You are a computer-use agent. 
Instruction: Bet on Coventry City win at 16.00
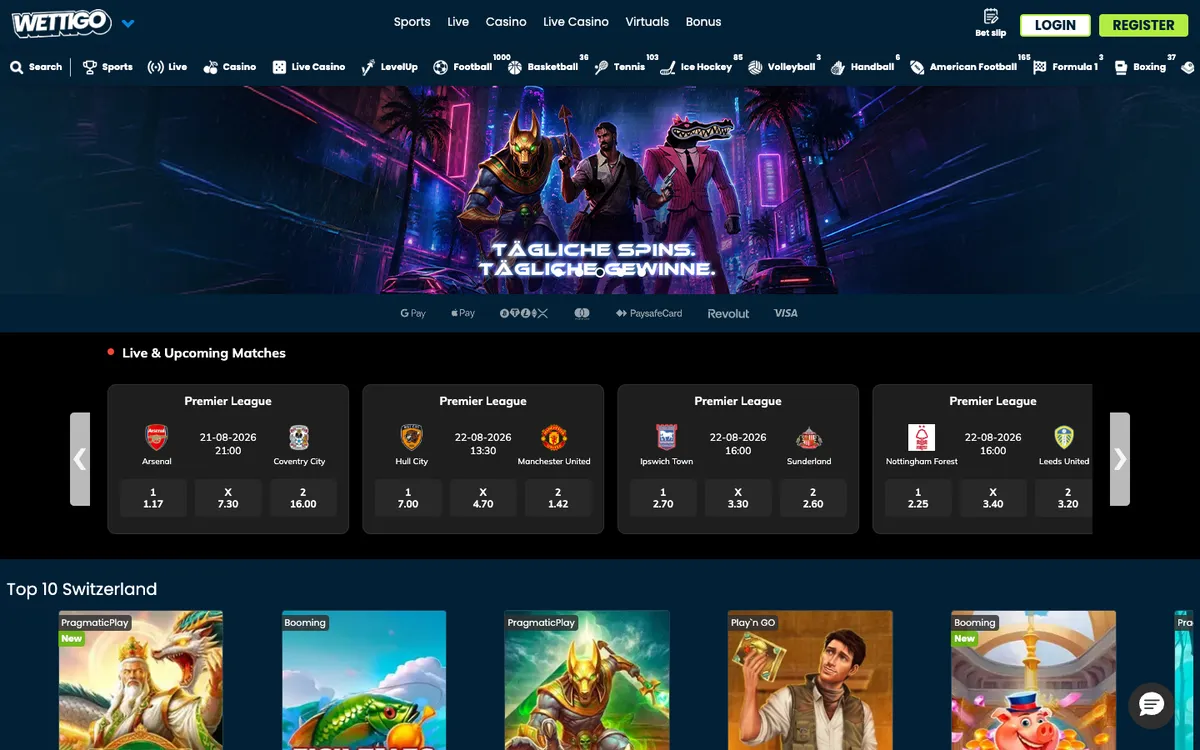pyautogui.click(x=303, y=498)
